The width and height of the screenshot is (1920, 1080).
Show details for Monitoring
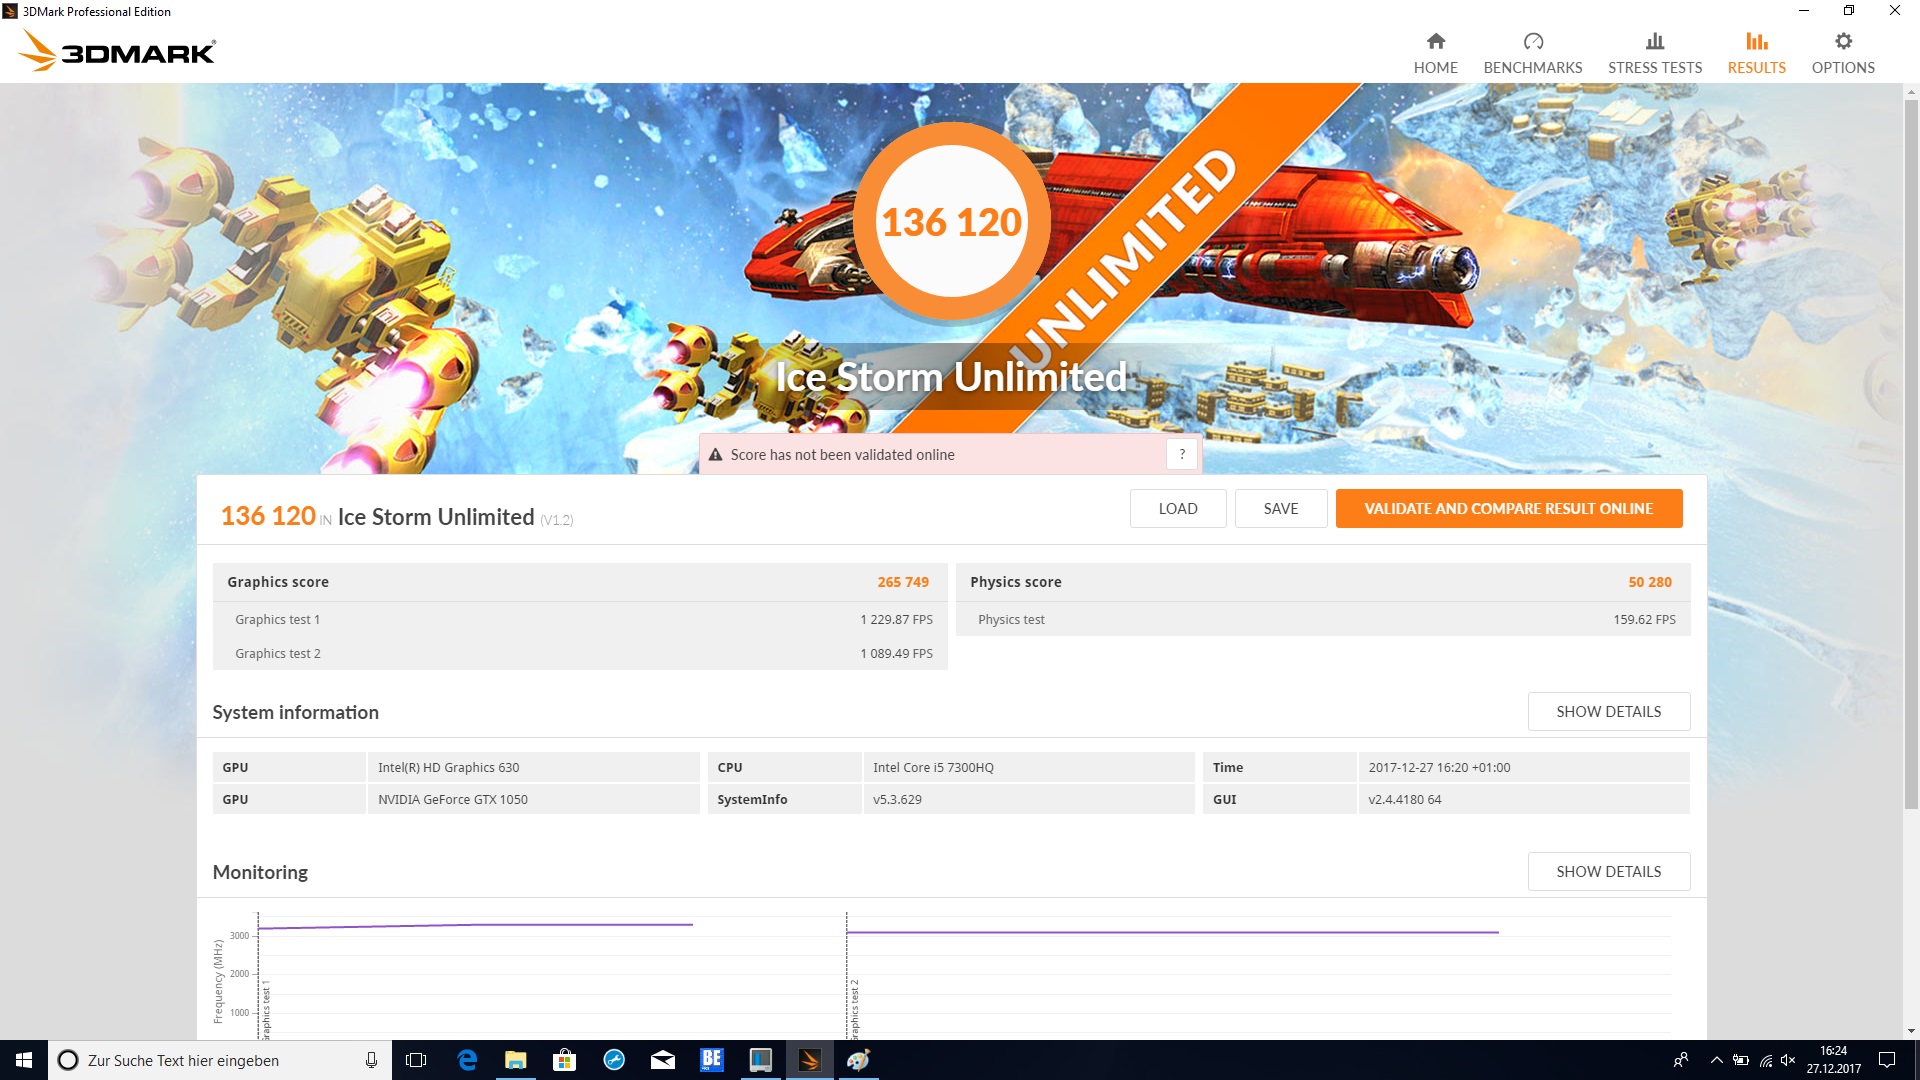[x=1608, y=871]
